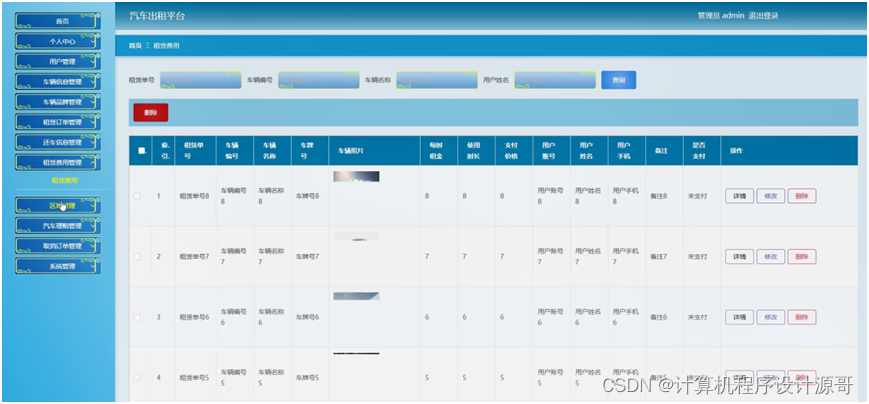Focus the 租赁单号 search field
This screenshot has height=404, width=869.
point(201,80)
